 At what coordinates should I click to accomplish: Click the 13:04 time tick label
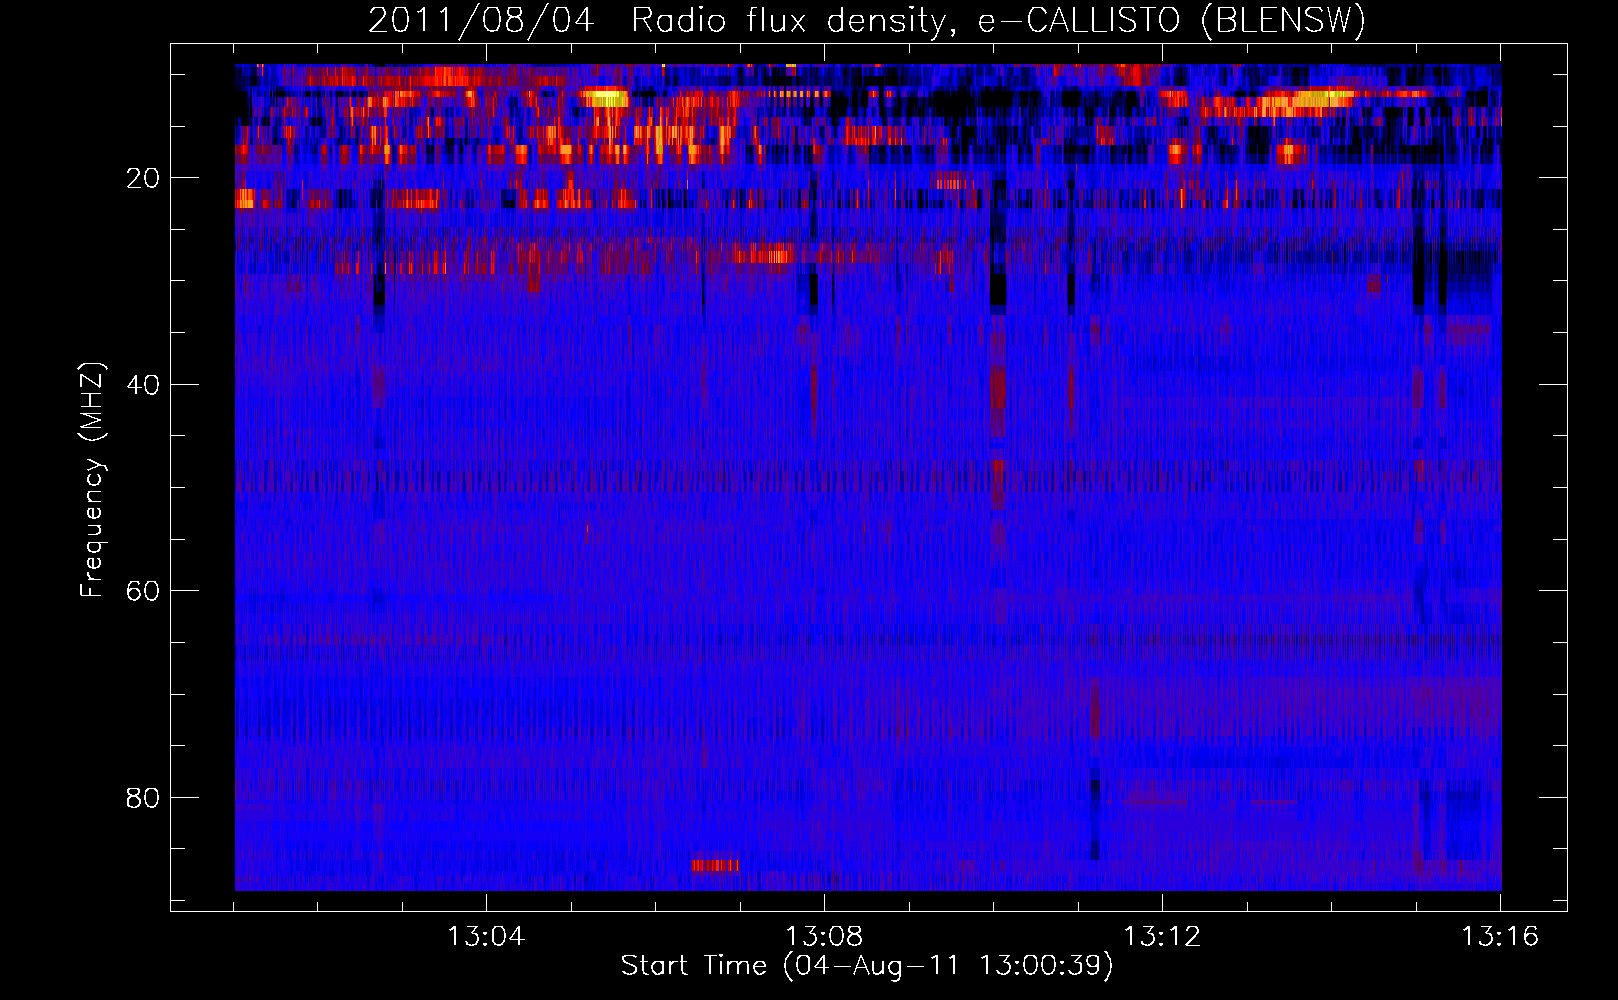pyautogui.click(x=486, y=937)
